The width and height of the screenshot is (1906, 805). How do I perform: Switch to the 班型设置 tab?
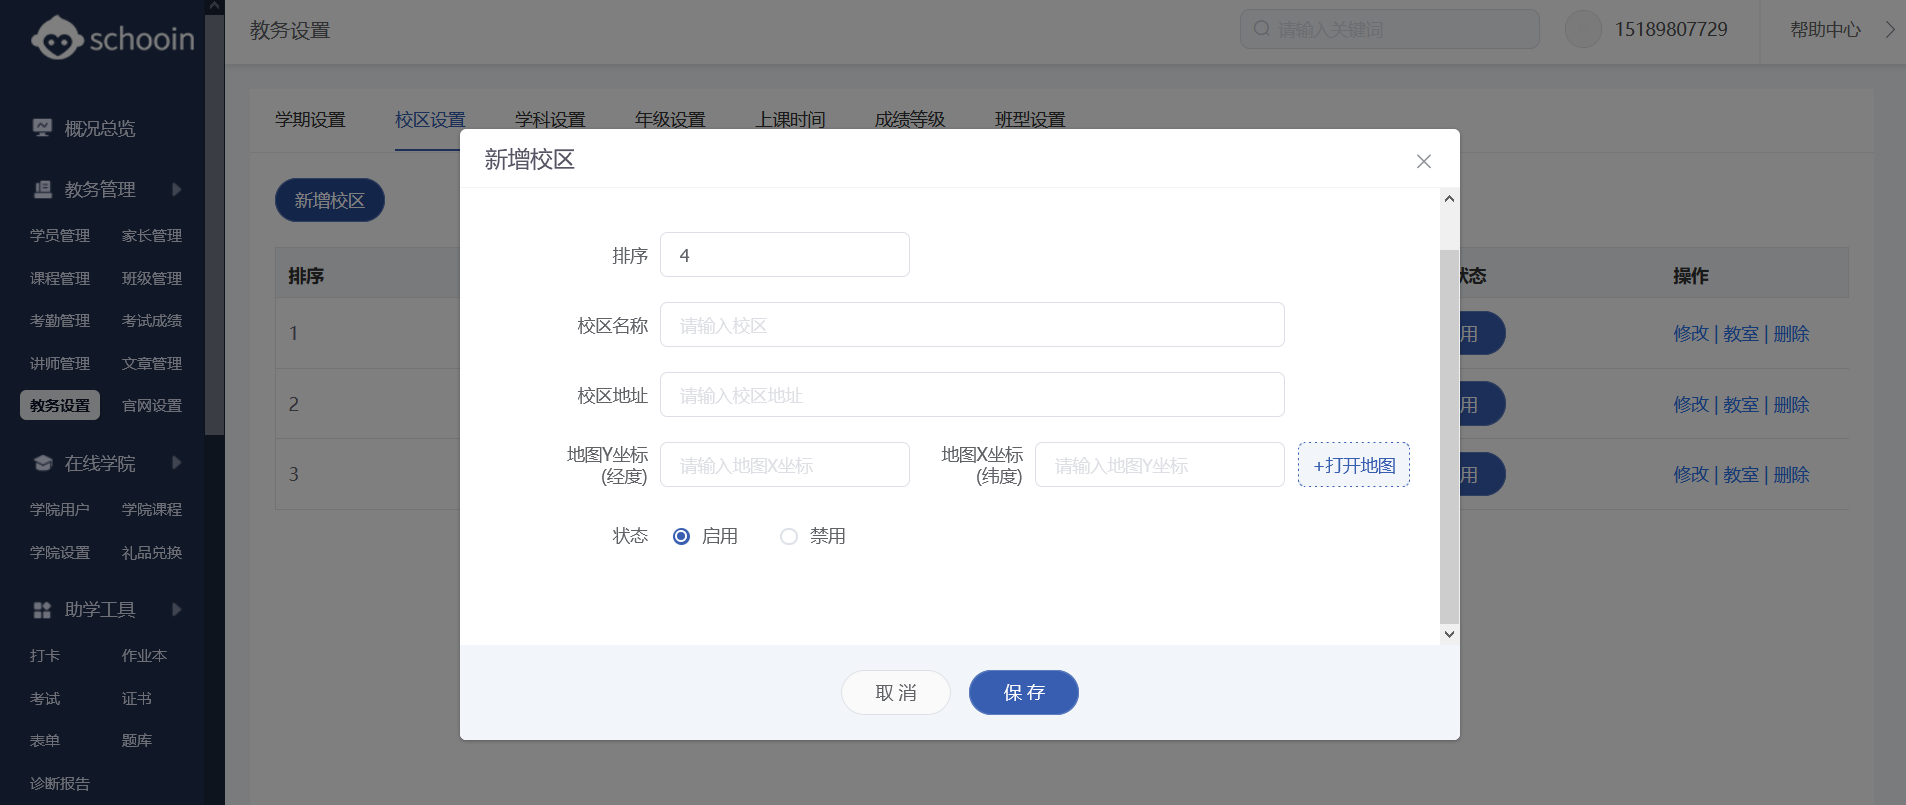[x=1030, y=120]
